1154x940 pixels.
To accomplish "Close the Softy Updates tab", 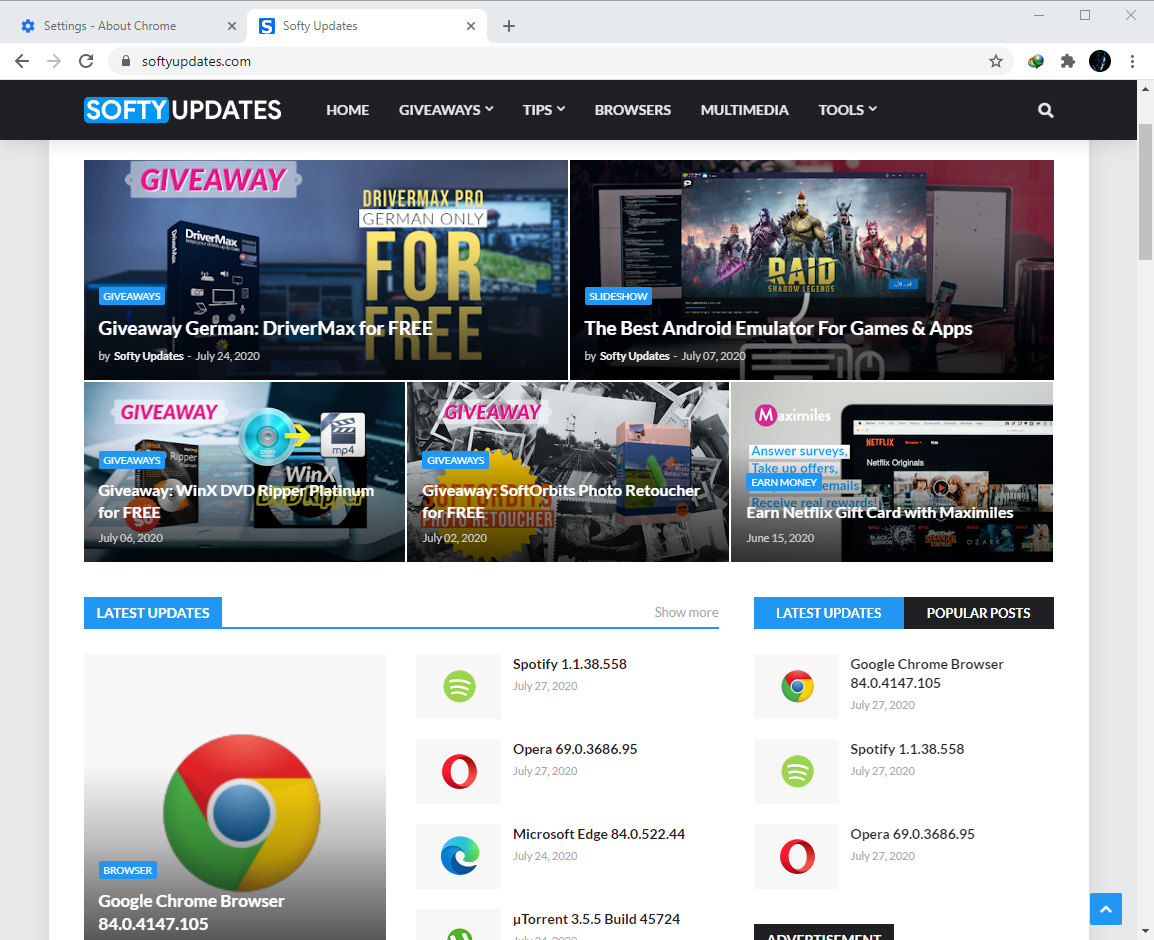I will [471, 26].
